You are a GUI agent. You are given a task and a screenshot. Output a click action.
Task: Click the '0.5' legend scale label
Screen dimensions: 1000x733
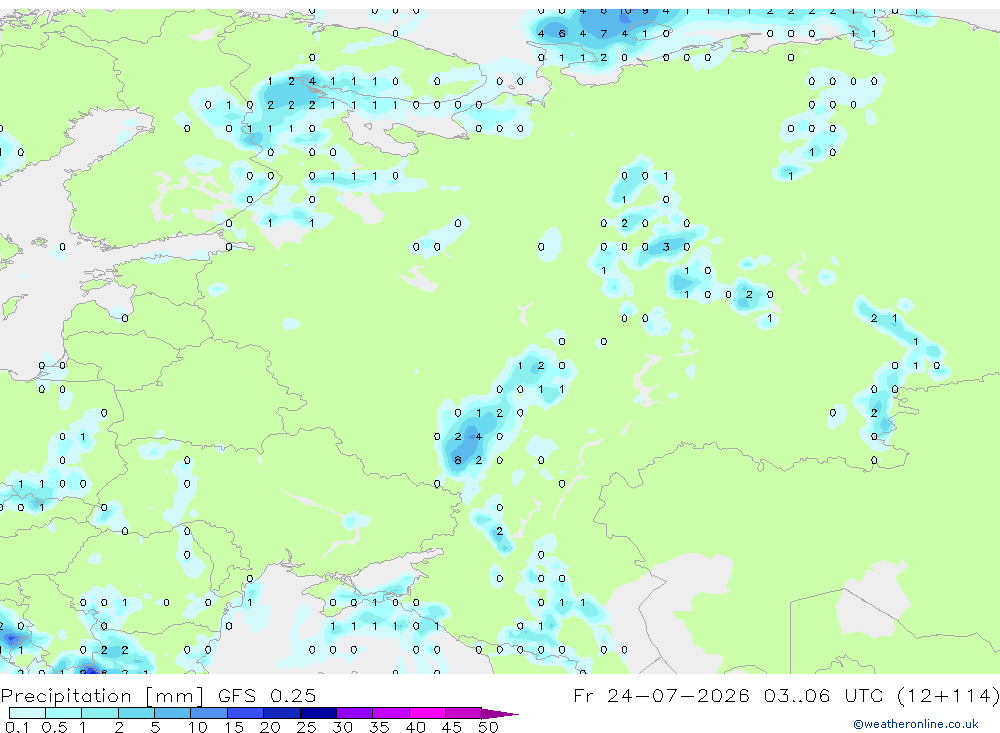coord(54,727)
